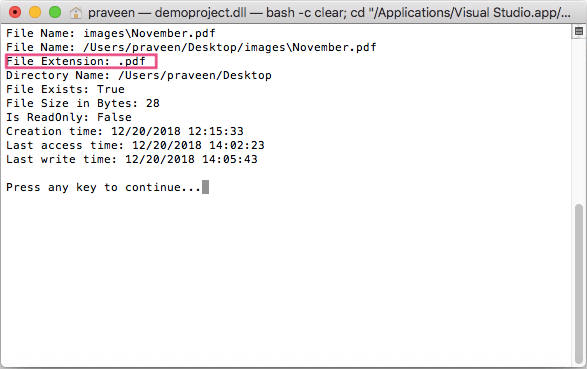This screenshot has height=369, width=587.
Task: Click the 'Last write time' output line
Action: 132,159
